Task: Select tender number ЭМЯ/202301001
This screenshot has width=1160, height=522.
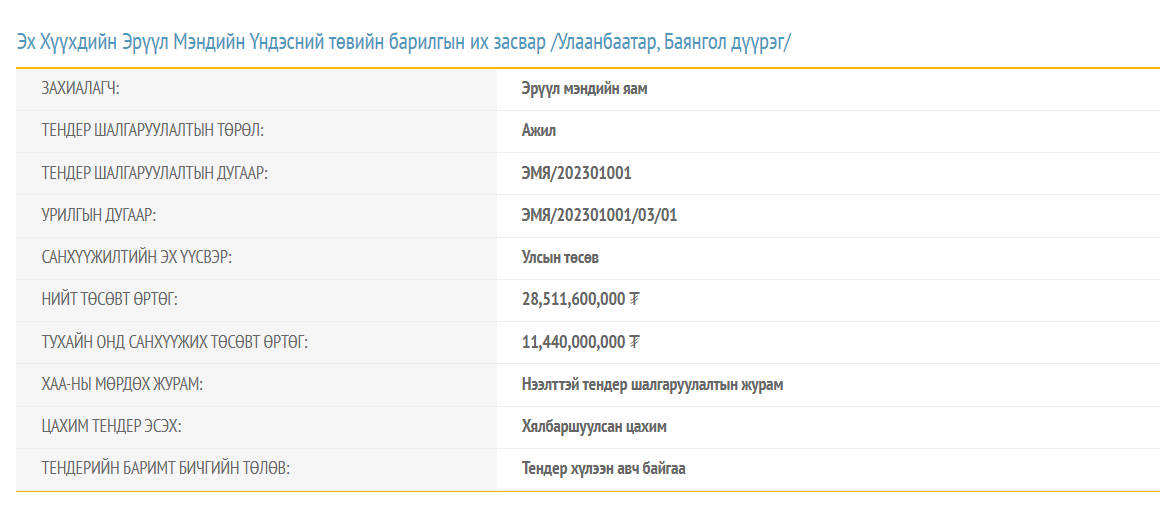Action: point(576,173)
